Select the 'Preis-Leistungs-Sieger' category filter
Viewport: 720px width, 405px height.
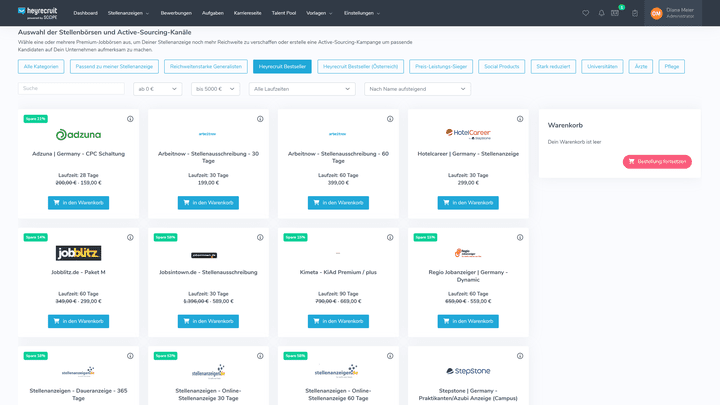pyautogui.click(x=441, y=67)
